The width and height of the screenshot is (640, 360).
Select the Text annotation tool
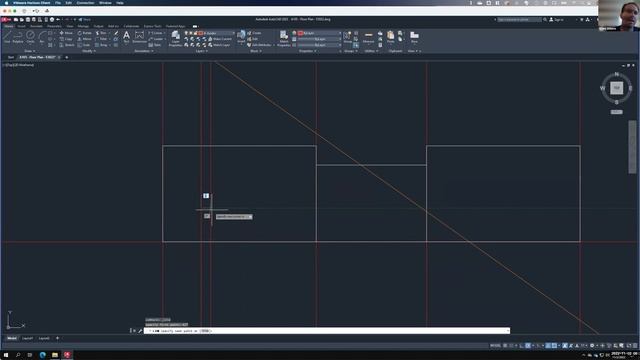(127, 37)
